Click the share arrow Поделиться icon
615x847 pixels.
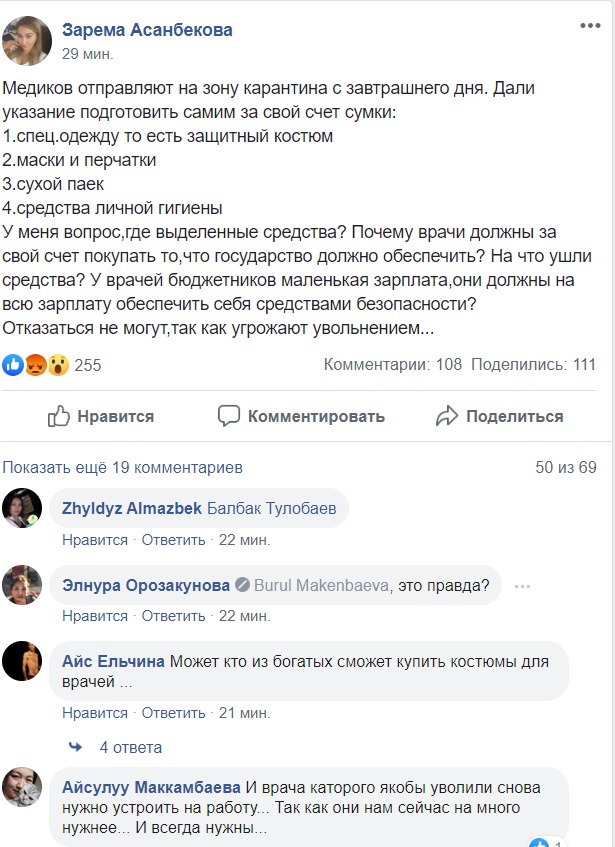coord(446,416)
